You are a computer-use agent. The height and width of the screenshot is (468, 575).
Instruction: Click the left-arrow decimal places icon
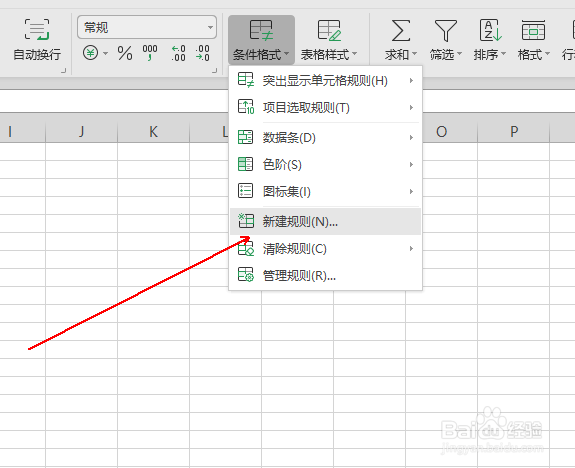(179, 53)
